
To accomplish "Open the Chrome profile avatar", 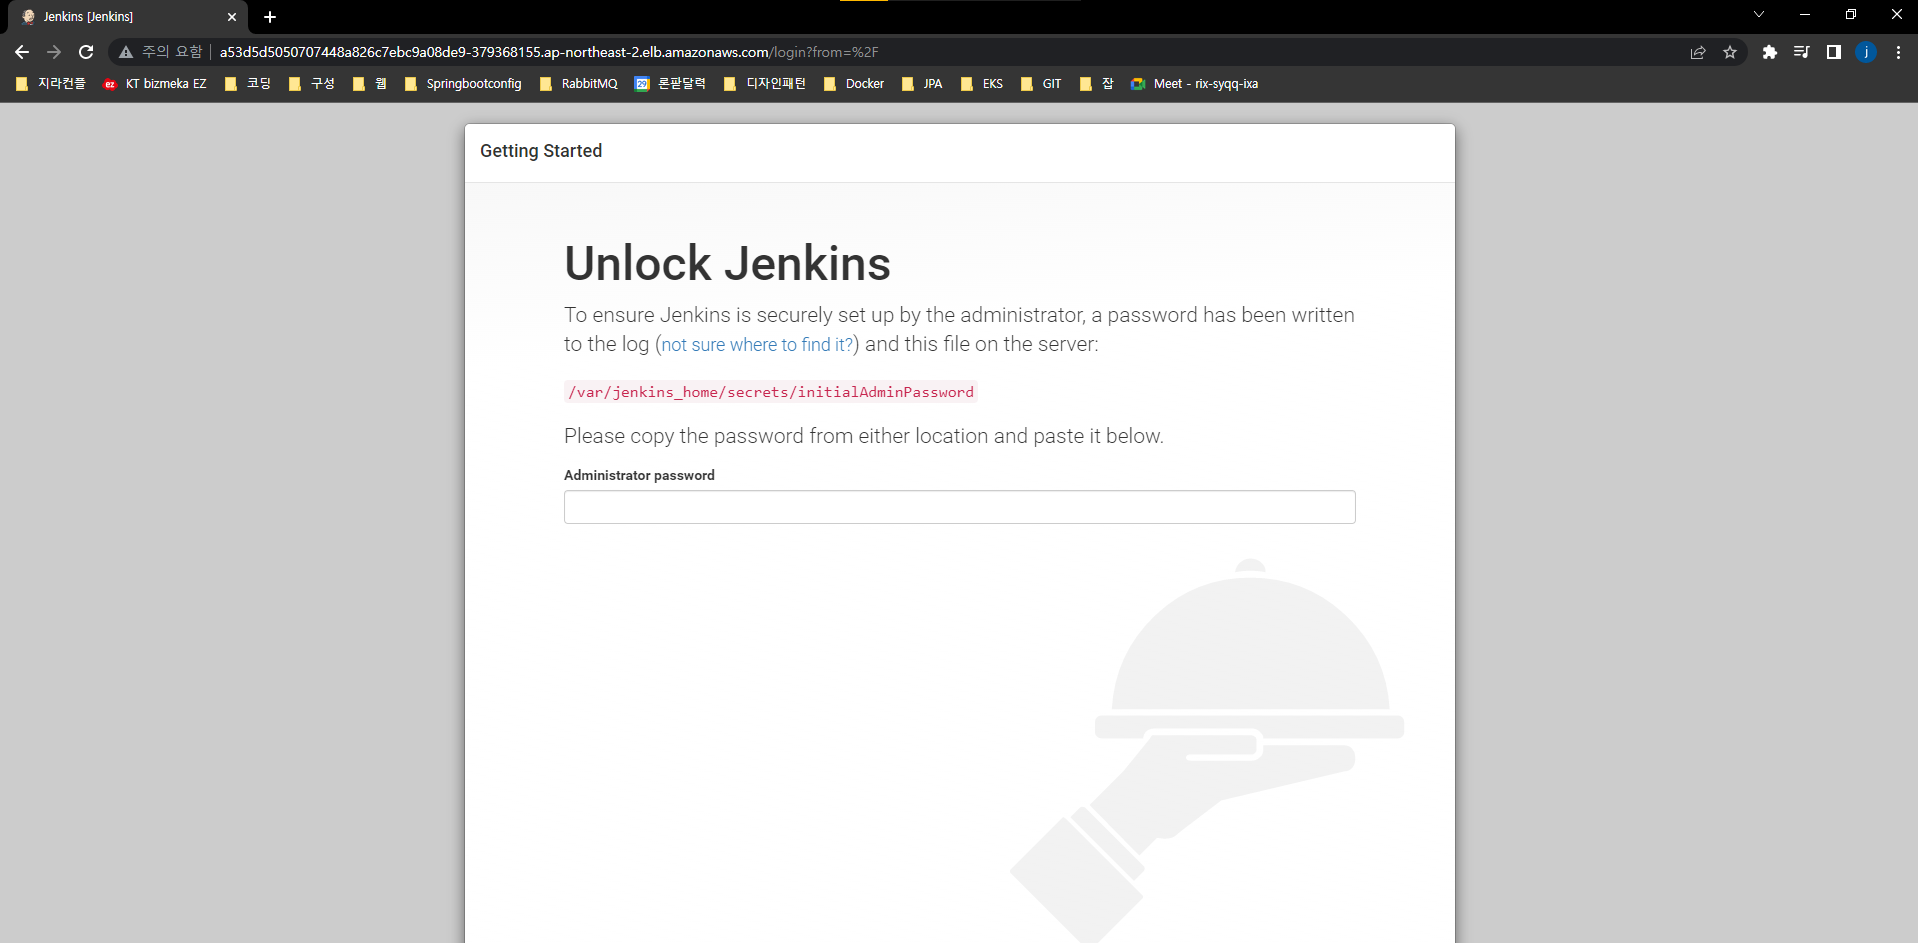I will 1866,52.
